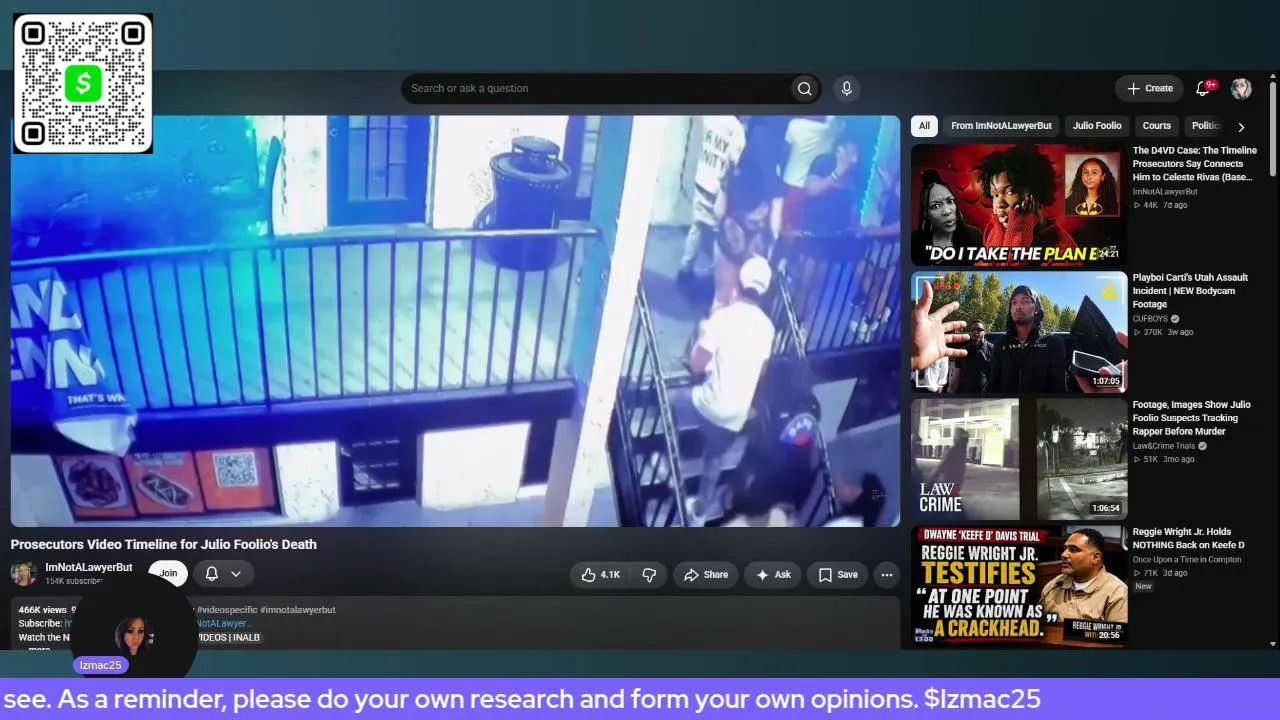Viewport: 1280px width, 720px height.
Task: Open Reggie Wright Jr. Testifies thumbnail
Action: coord(1019,585)
